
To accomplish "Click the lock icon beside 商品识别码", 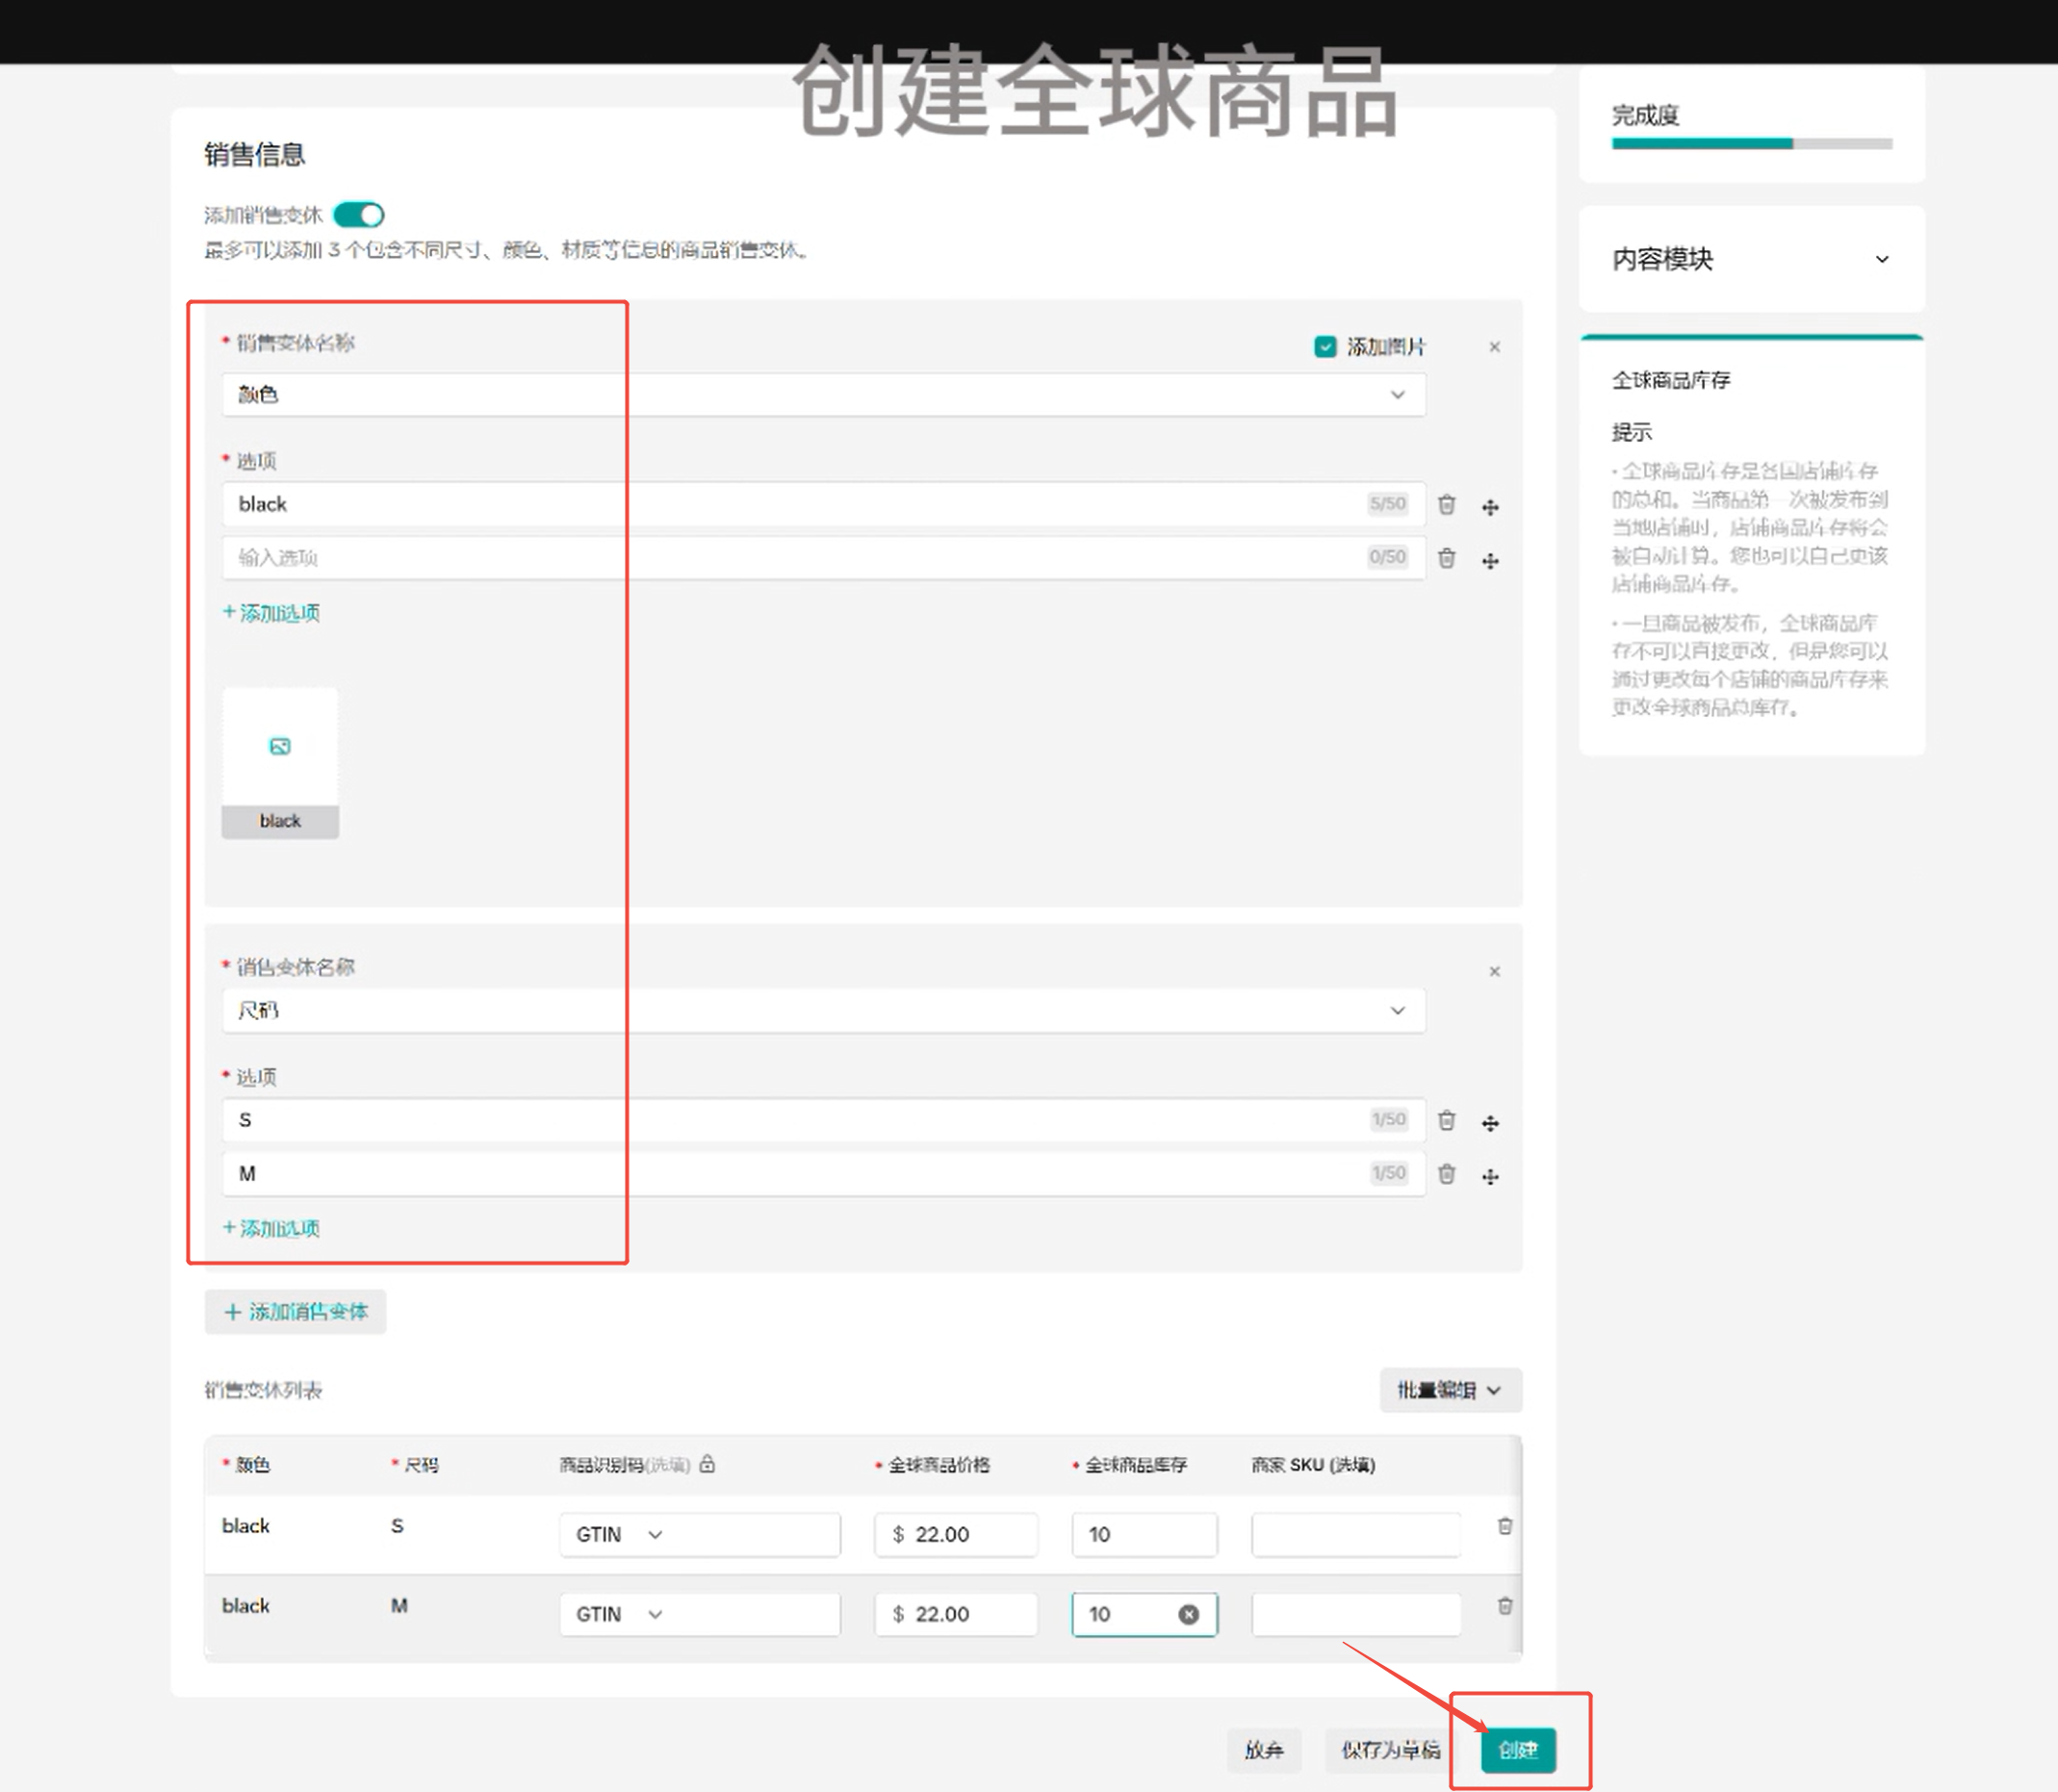I will point(707,1464).
